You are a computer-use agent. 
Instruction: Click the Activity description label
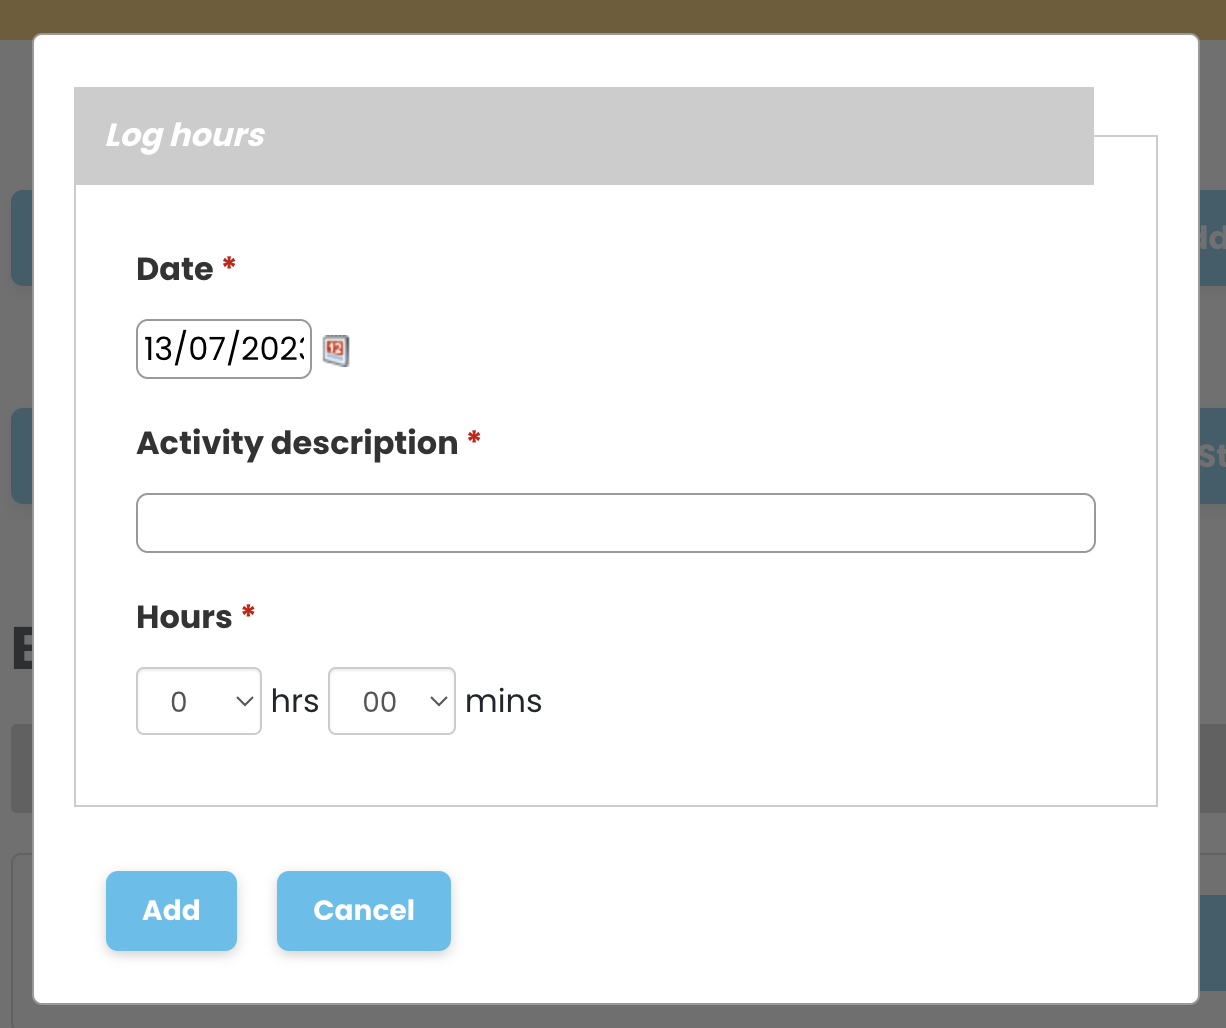tap(298, 443)
